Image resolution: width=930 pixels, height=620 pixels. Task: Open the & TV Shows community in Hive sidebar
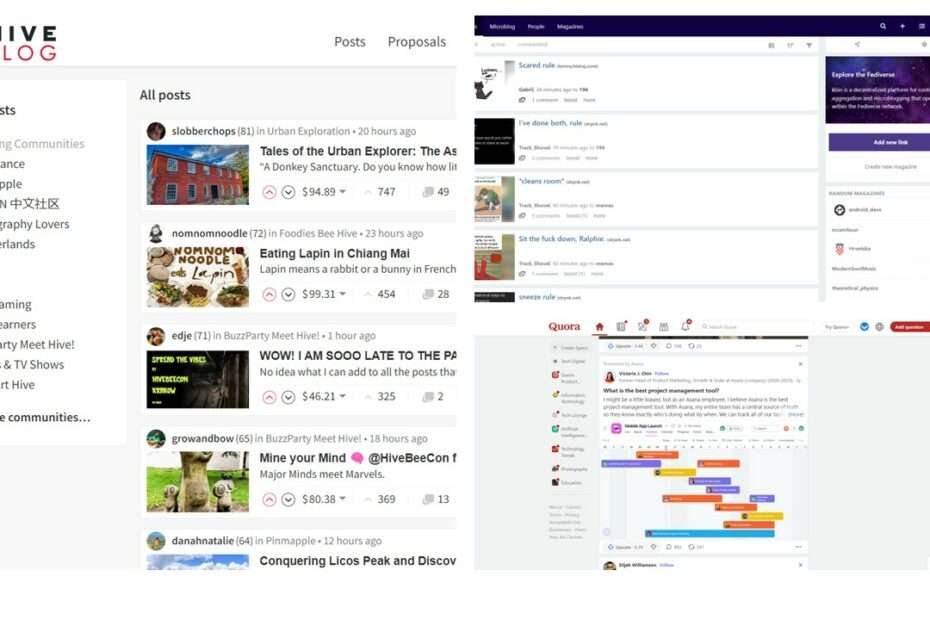pos(32,365)
